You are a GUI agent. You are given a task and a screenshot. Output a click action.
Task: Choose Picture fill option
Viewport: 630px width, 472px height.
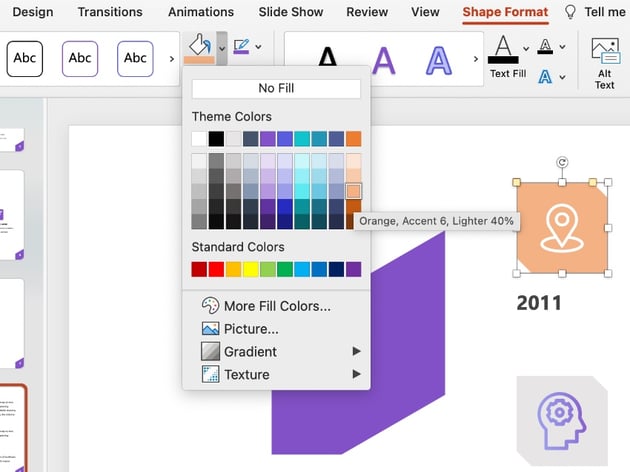click(x=251, y=329)
